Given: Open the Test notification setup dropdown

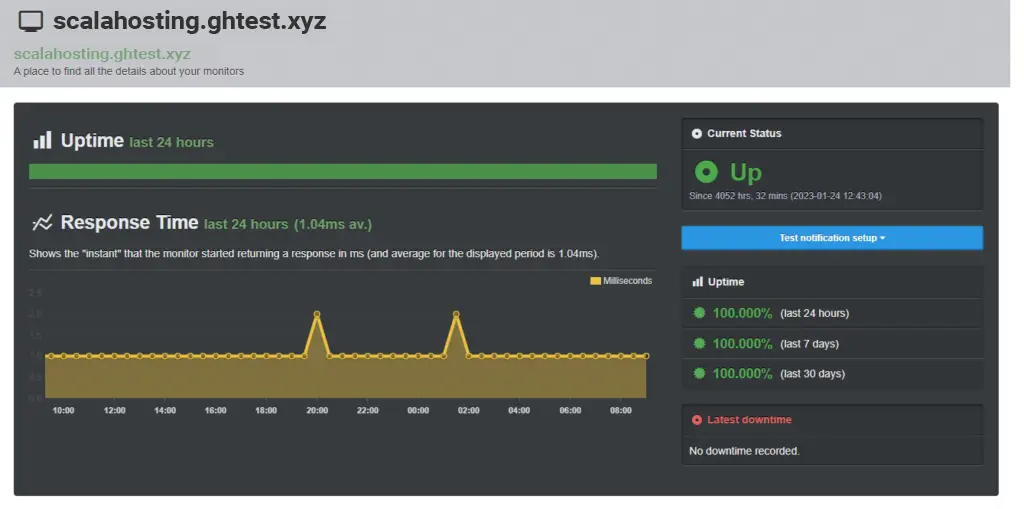Looking at the screenshot, I should point(831,238).
